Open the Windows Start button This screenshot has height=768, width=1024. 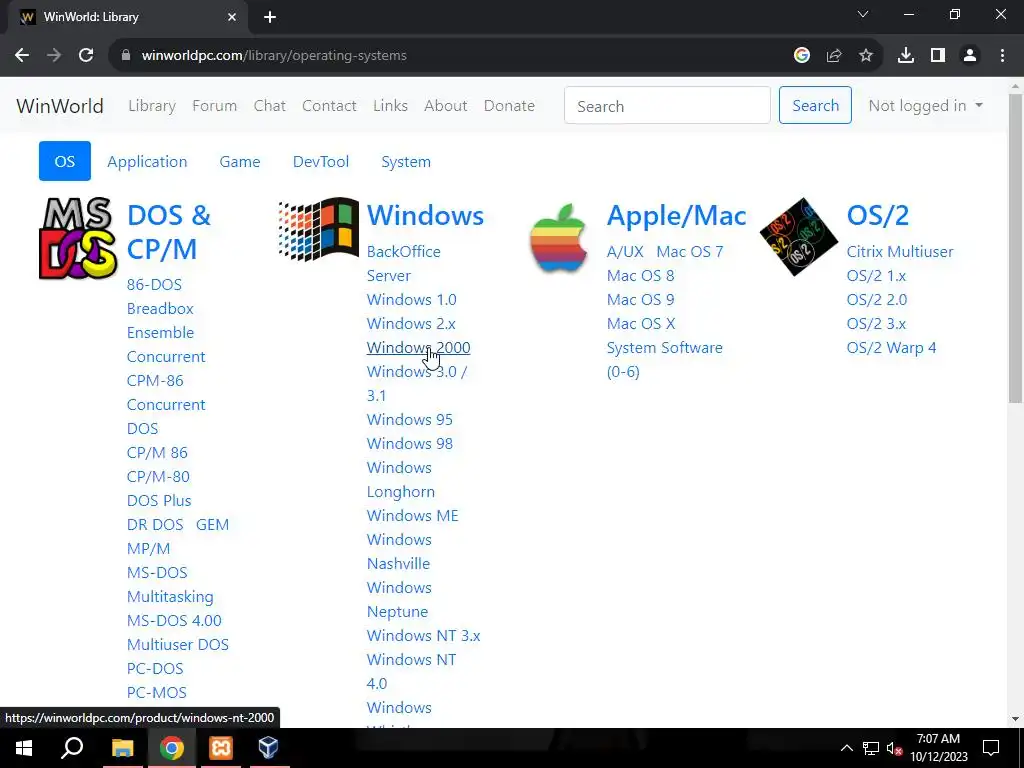tap(24, 748)
